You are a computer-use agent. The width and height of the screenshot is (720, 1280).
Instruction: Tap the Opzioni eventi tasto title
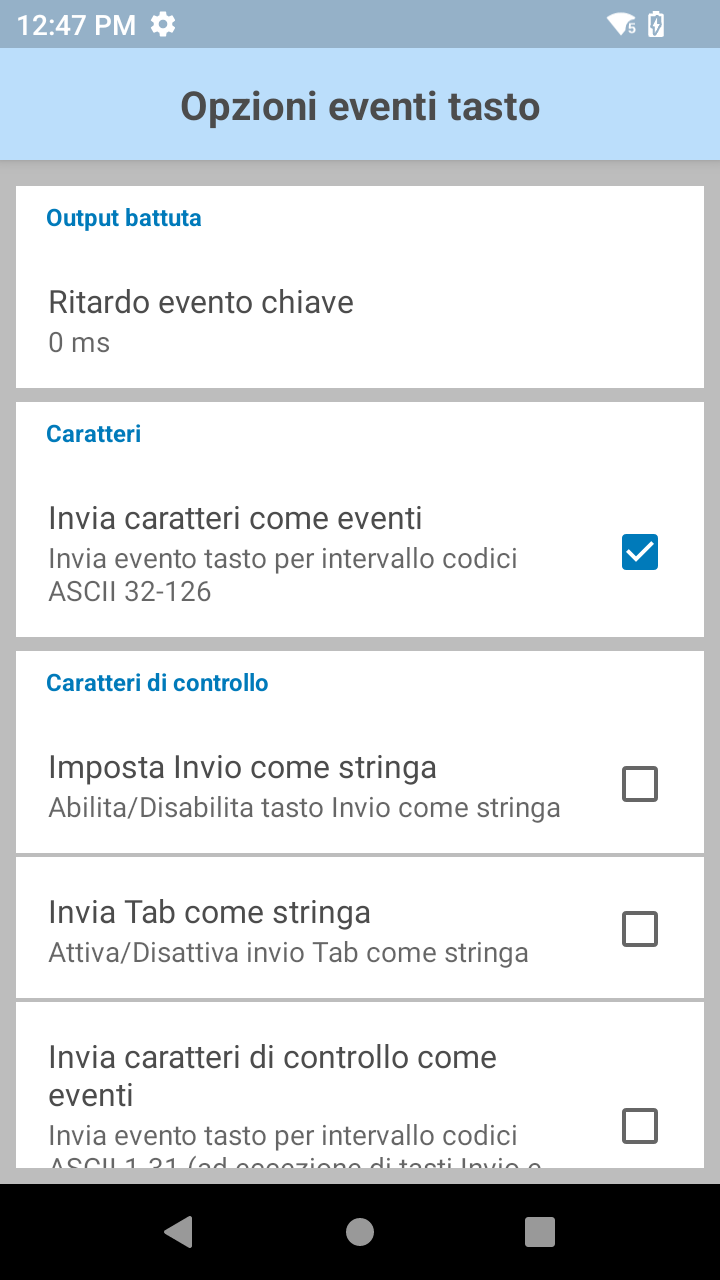pos(360,106)
